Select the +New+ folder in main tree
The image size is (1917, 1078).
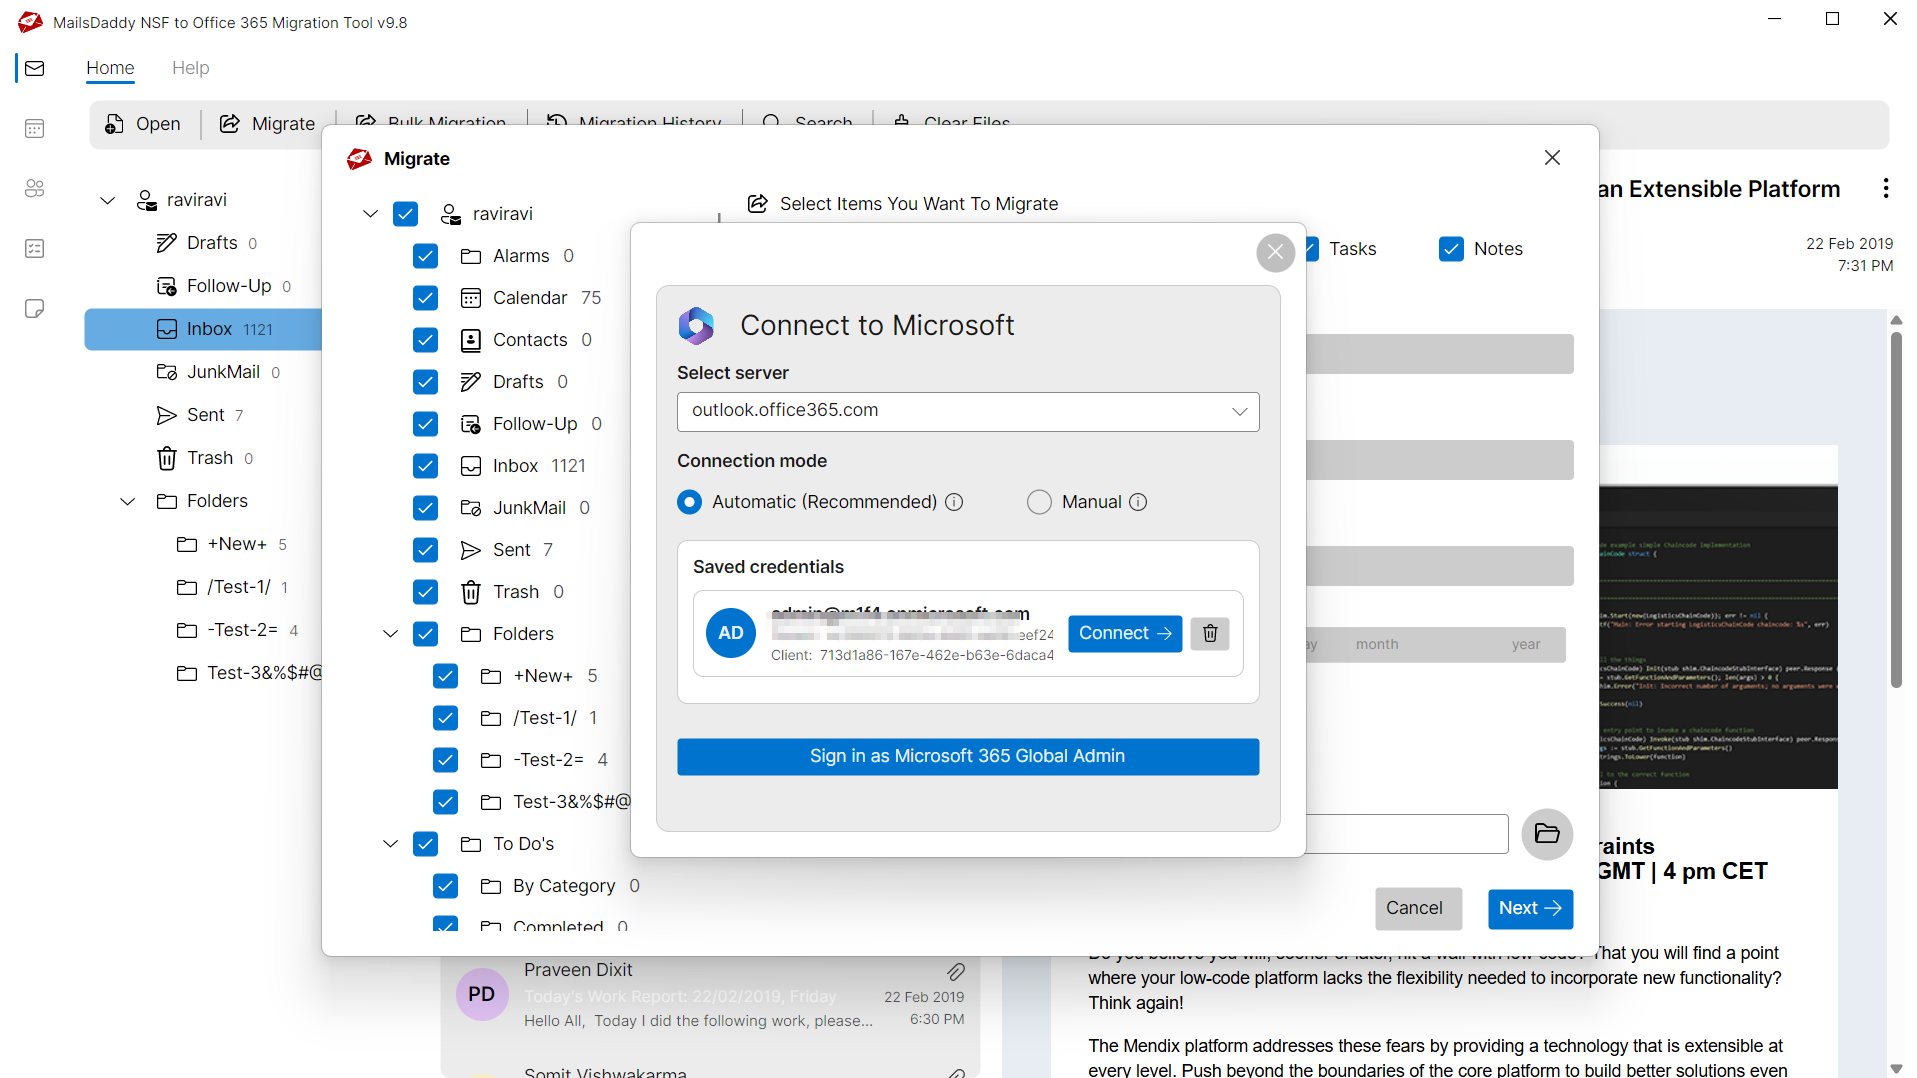coord(232,544)
